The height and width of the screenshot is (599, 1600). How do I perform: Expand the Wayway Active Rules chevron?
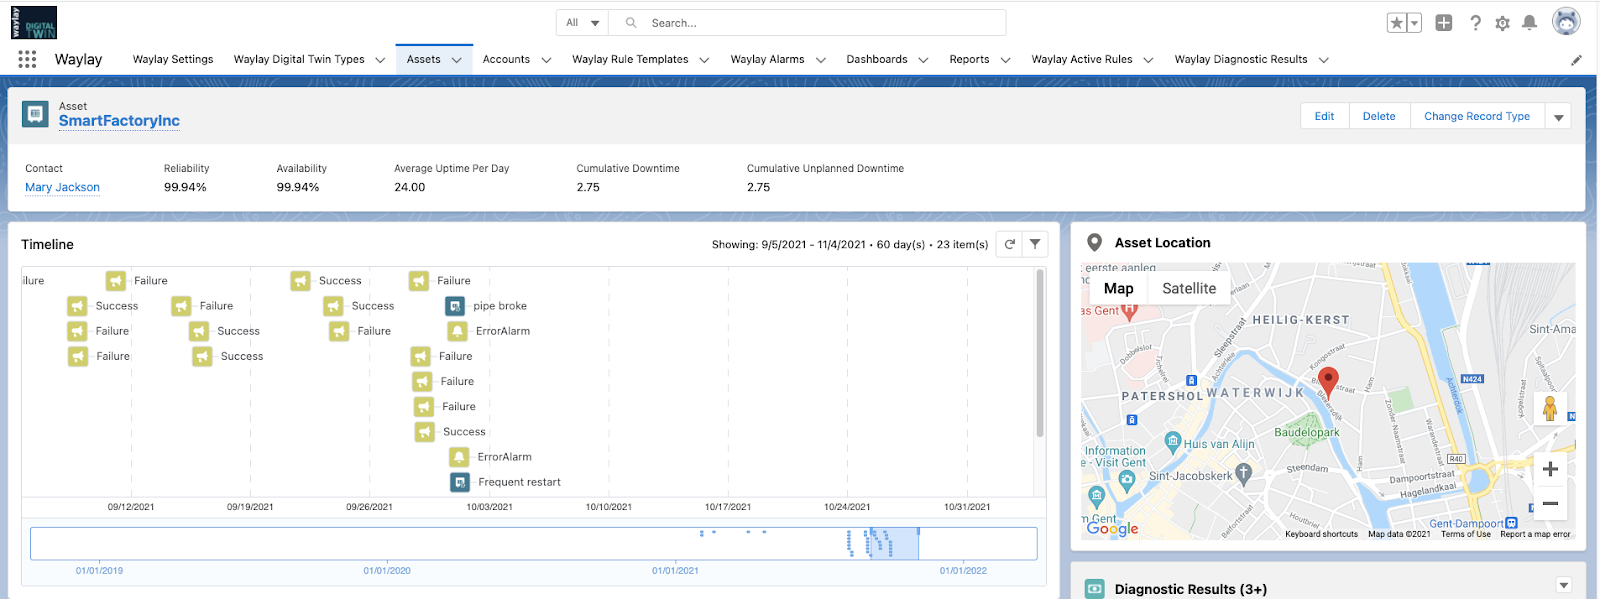(1148, 60)
